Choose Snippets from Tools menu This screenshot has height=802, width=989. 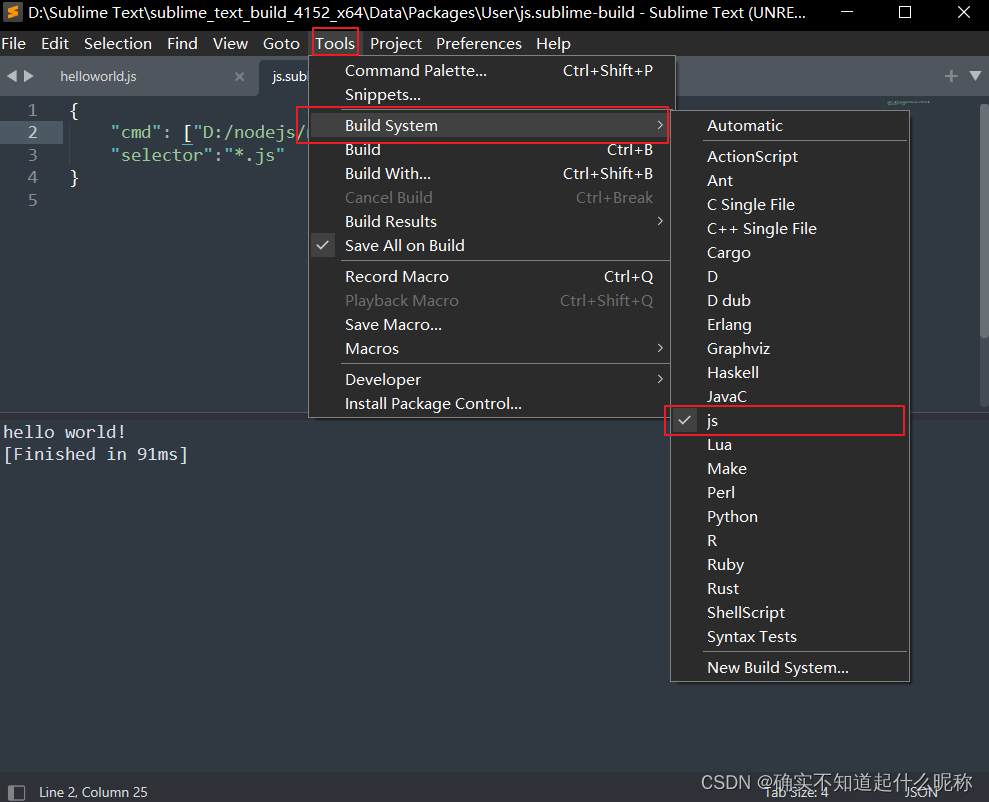492,95
